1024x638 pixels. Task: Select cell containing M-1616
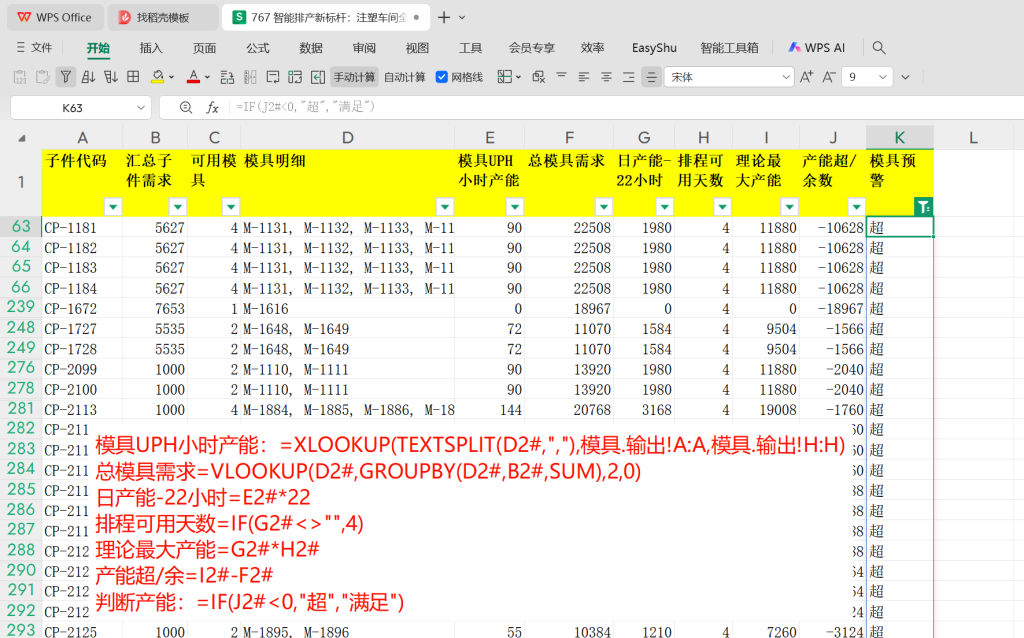coord(347,309)
